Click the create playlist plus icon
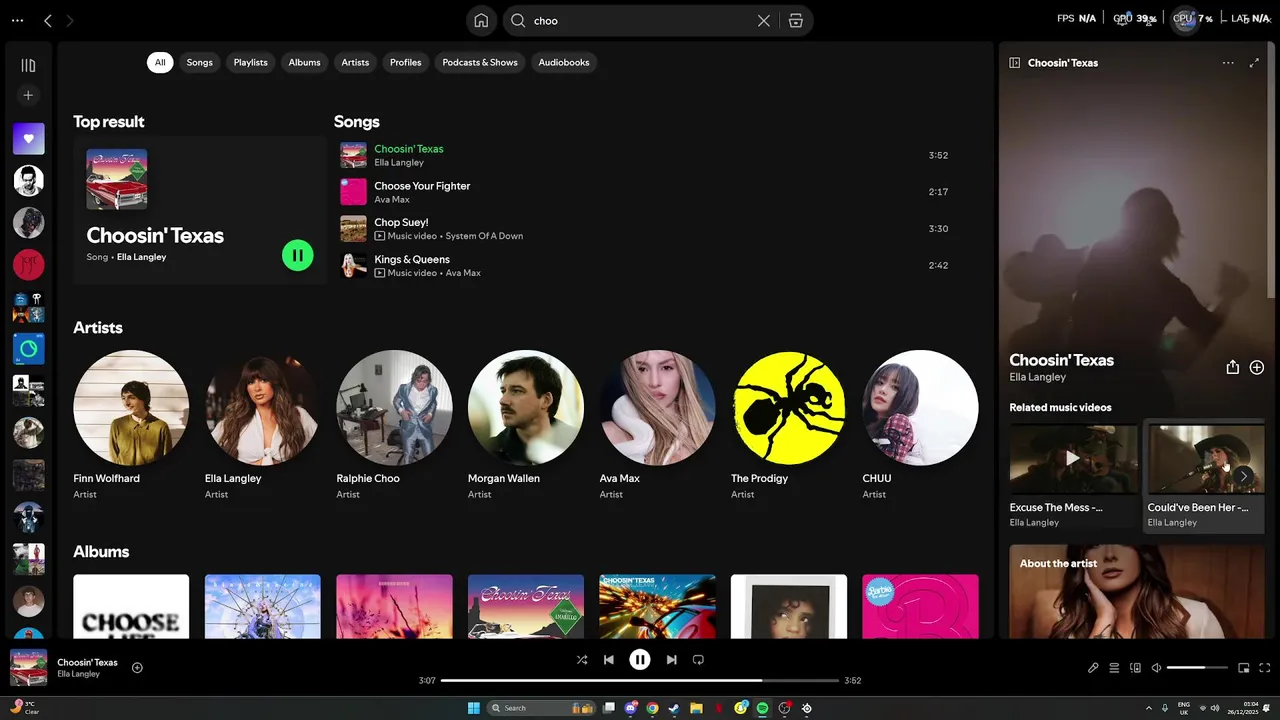The height and width of the screenshot is (720, 1280). click(x=28, y=95)
